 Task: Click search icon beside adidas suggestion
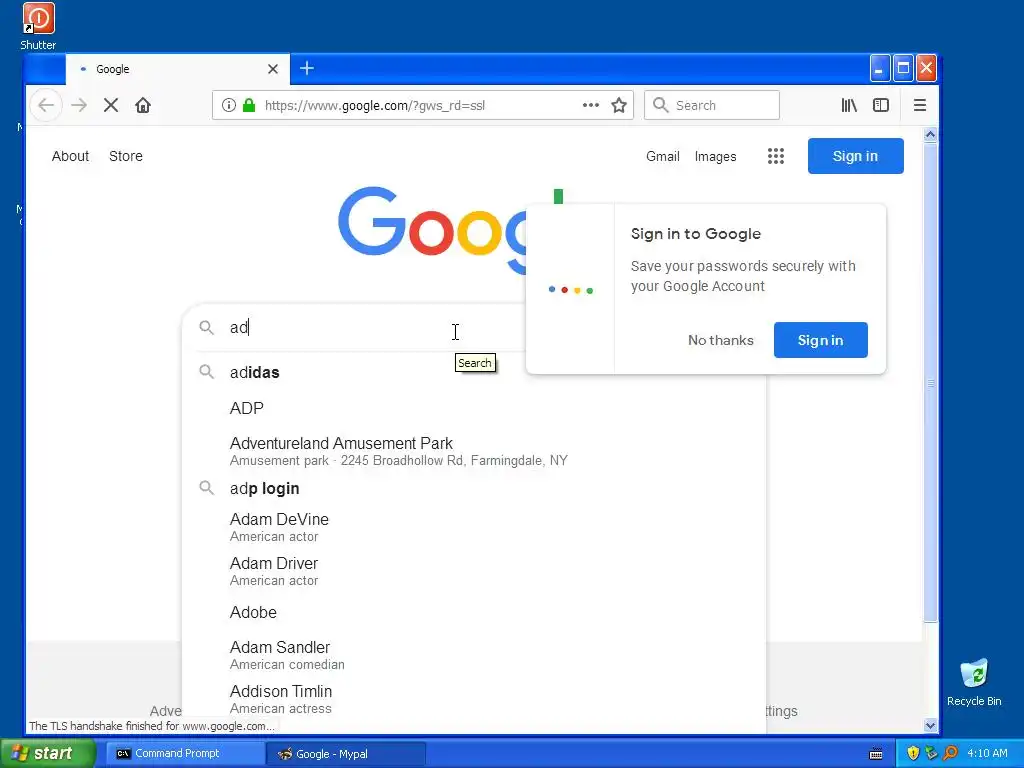pos(206,372)
